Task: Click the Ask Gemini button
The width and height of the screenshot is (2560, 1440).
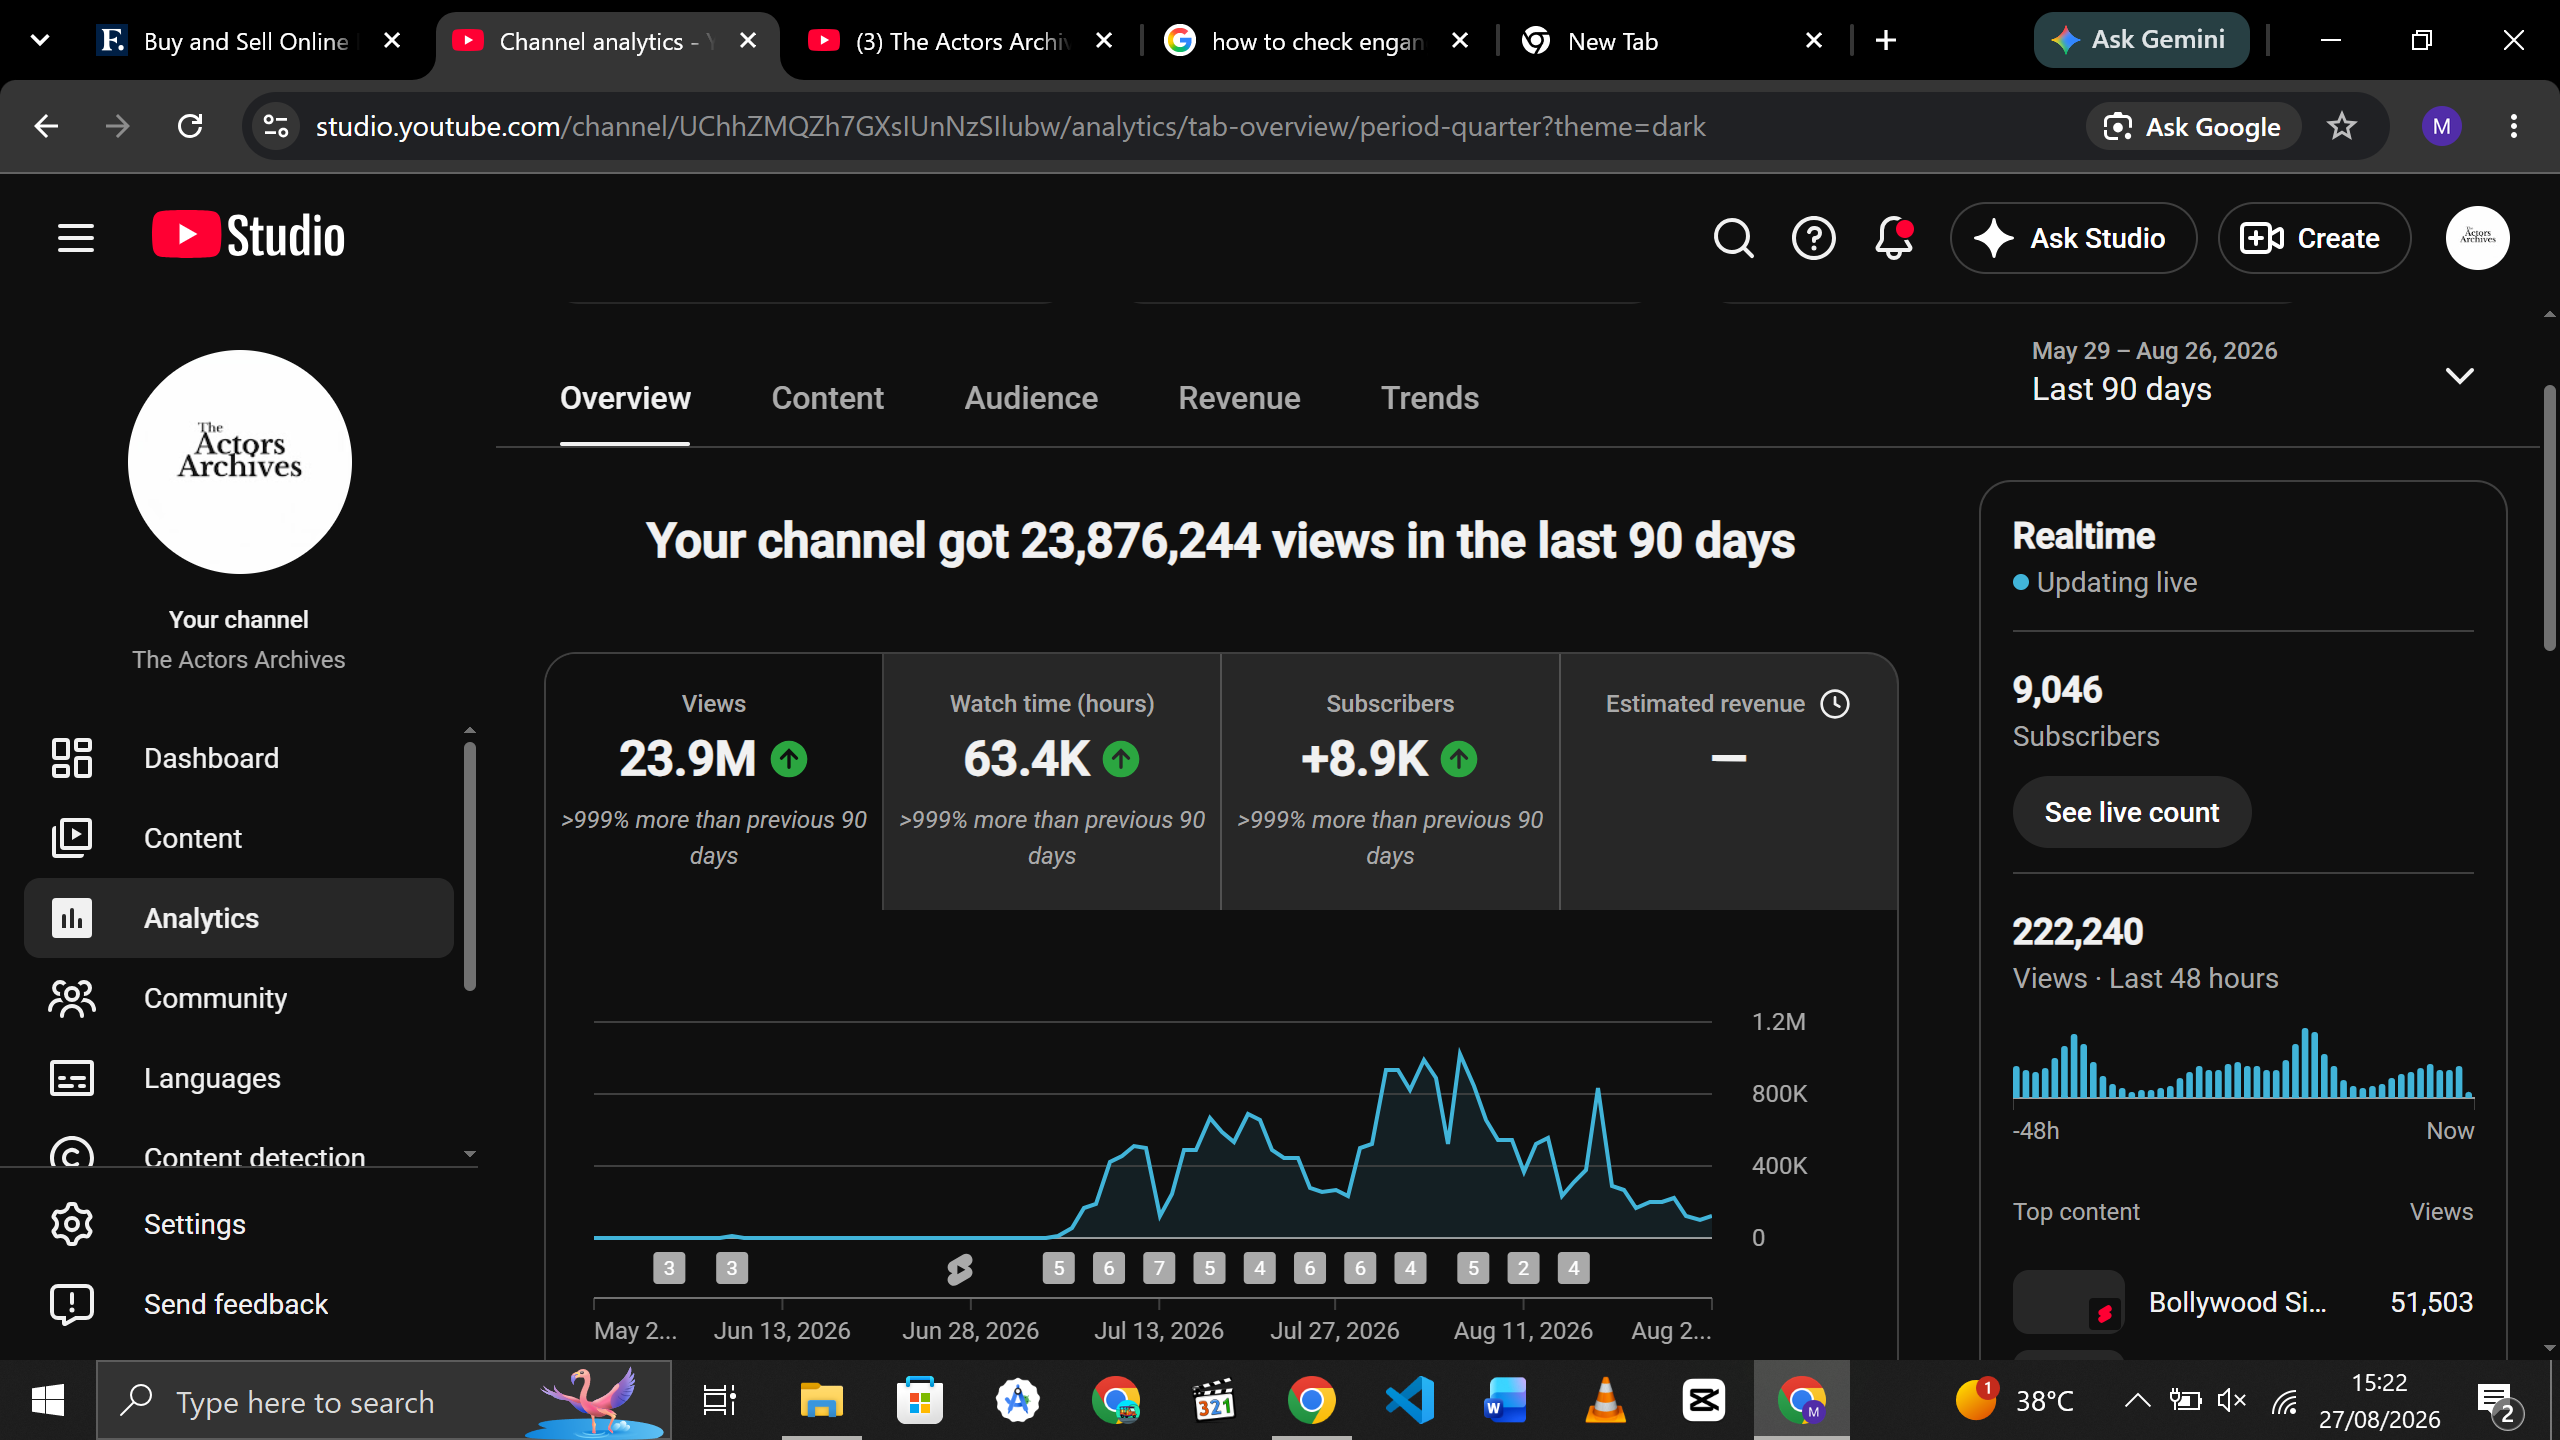Action: click(2141, 40)
